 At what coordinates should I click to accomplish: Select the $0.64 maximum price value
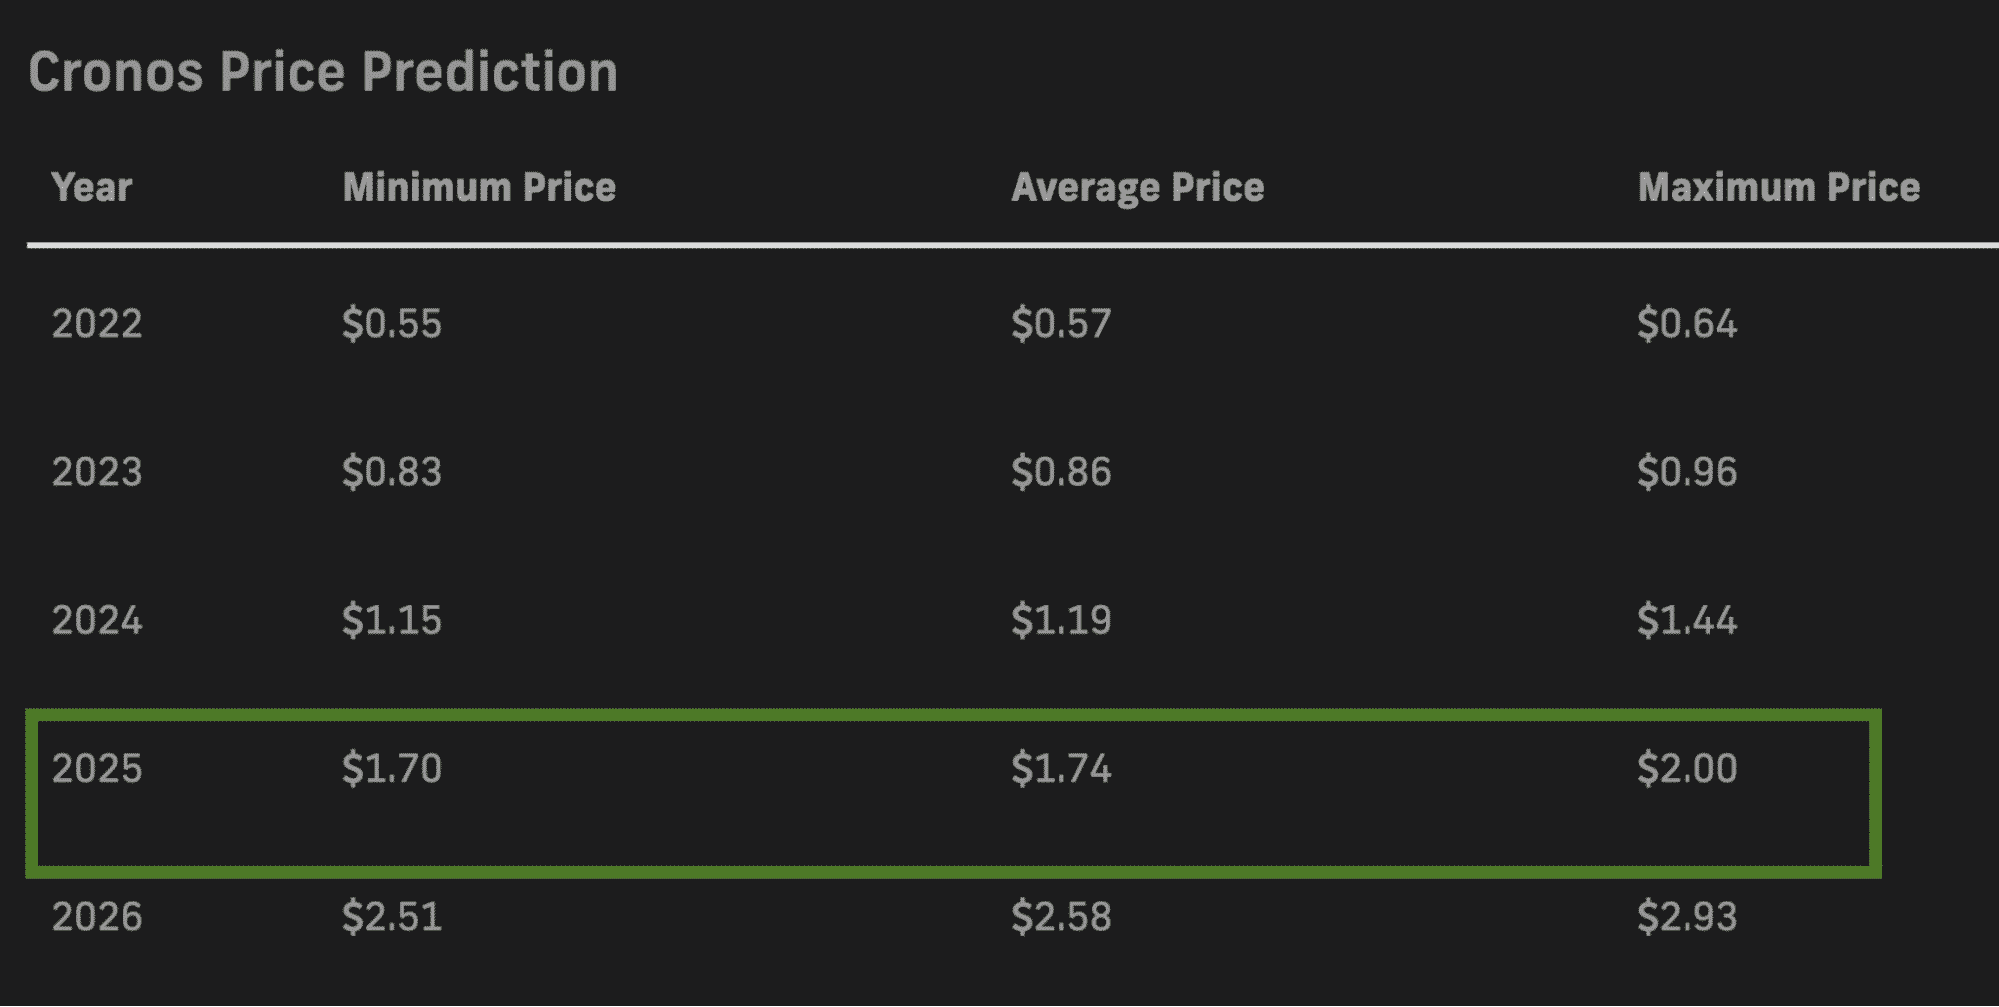(1687, 324)
